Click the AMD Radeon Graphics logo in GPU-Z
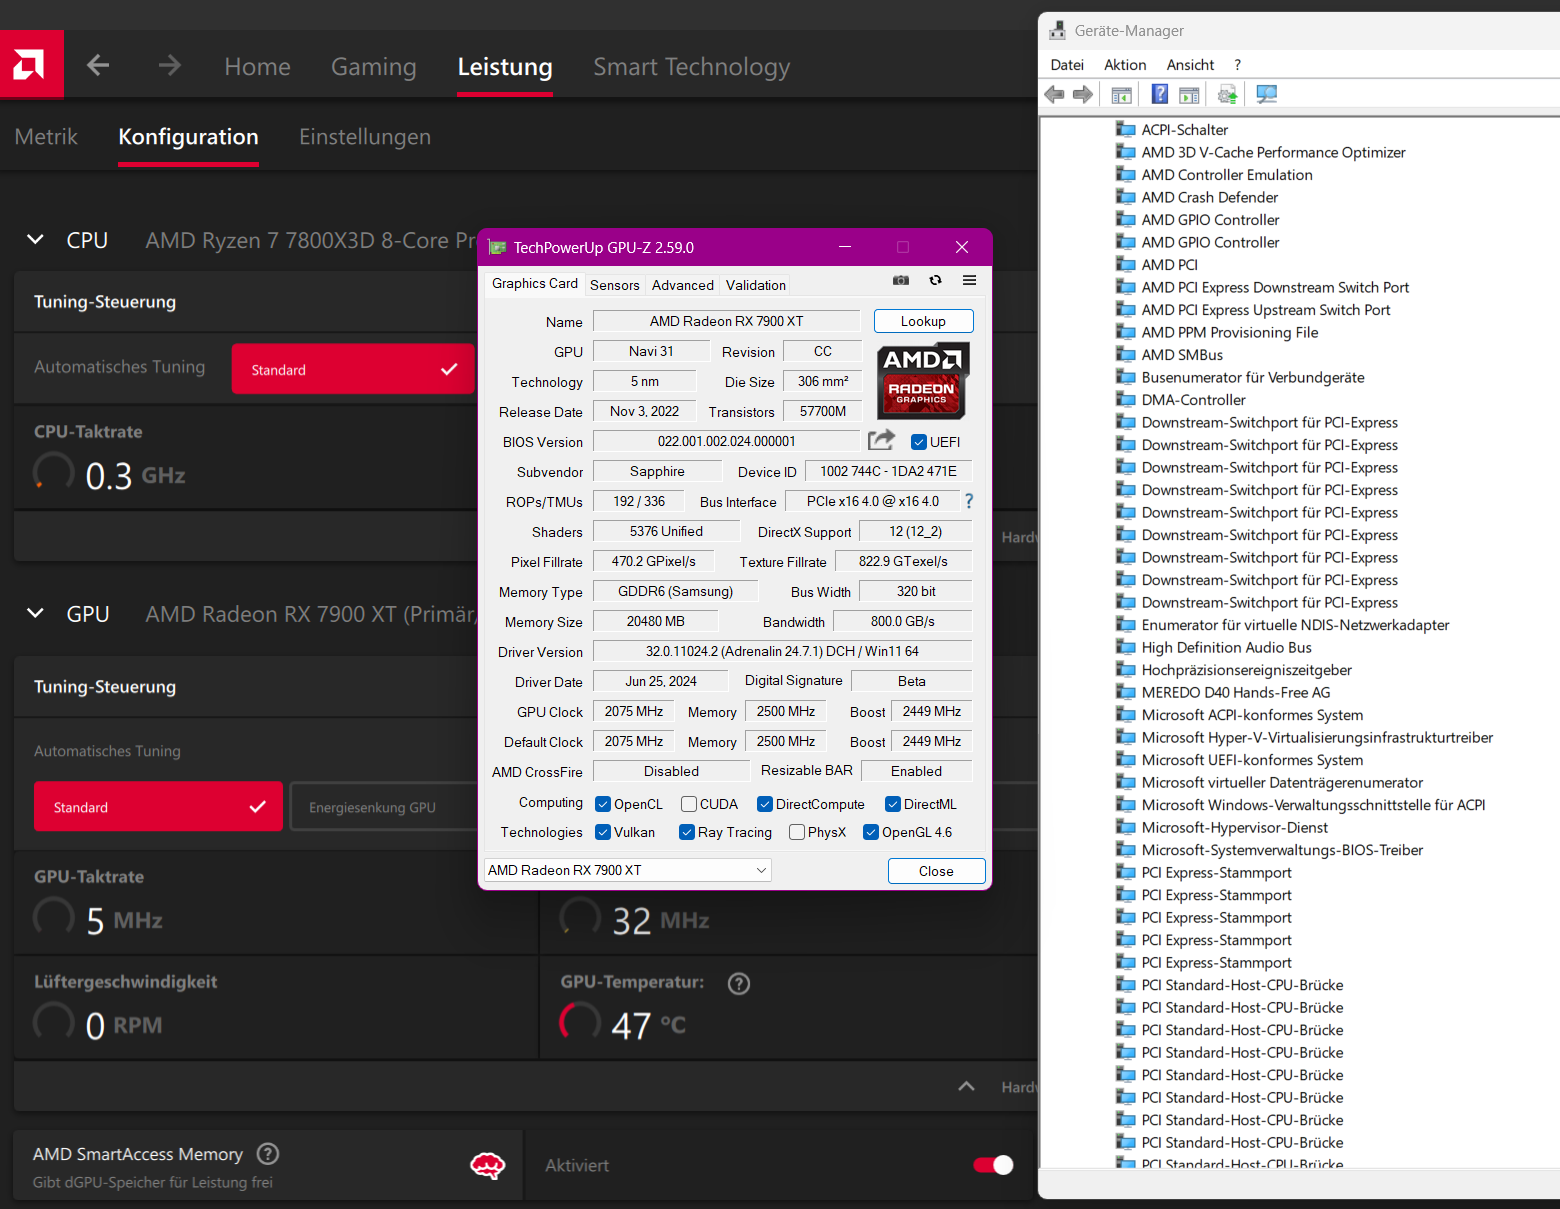 tap(922, 381)
